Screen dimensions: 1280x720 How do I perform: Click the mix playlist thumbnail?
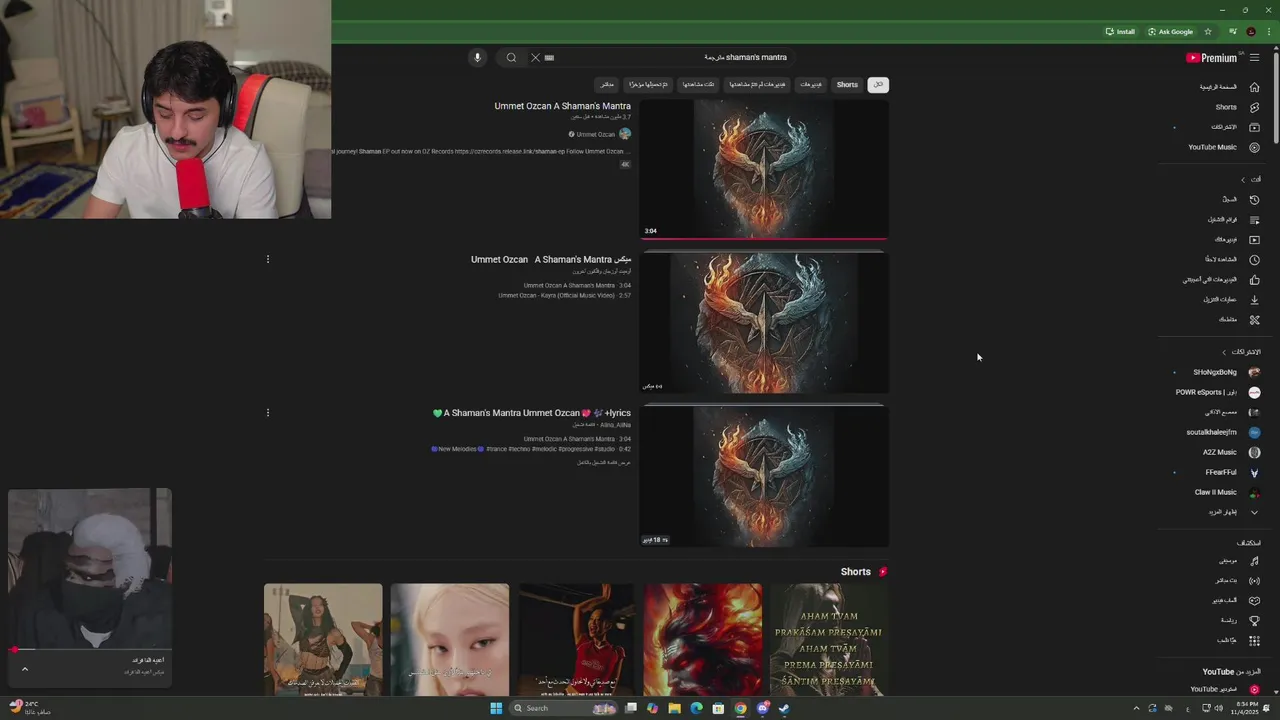(764, 322)
